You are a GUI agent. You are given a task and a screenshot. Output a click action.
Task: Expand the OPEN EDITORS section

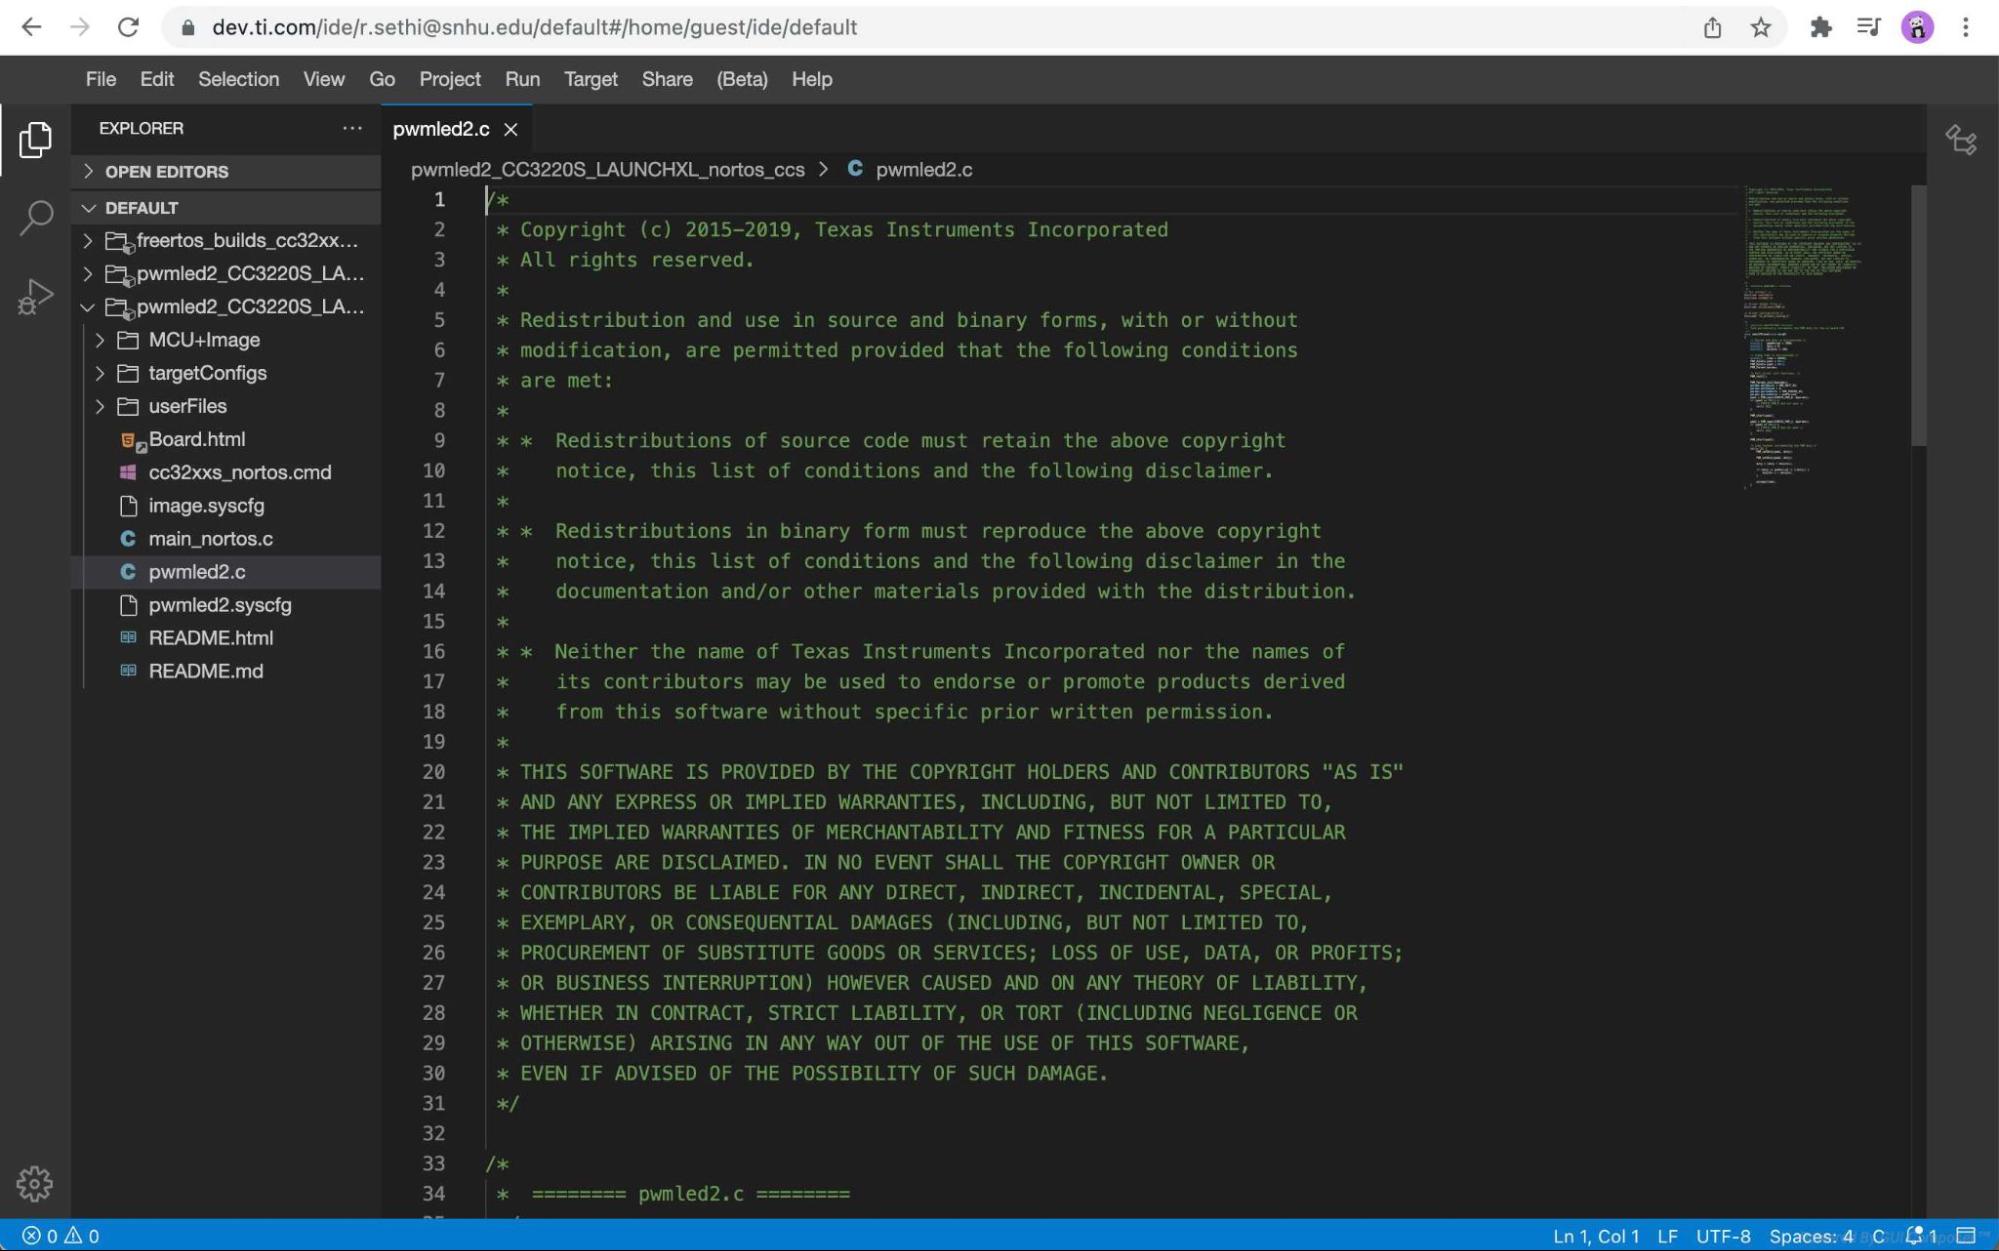(166, 172)
